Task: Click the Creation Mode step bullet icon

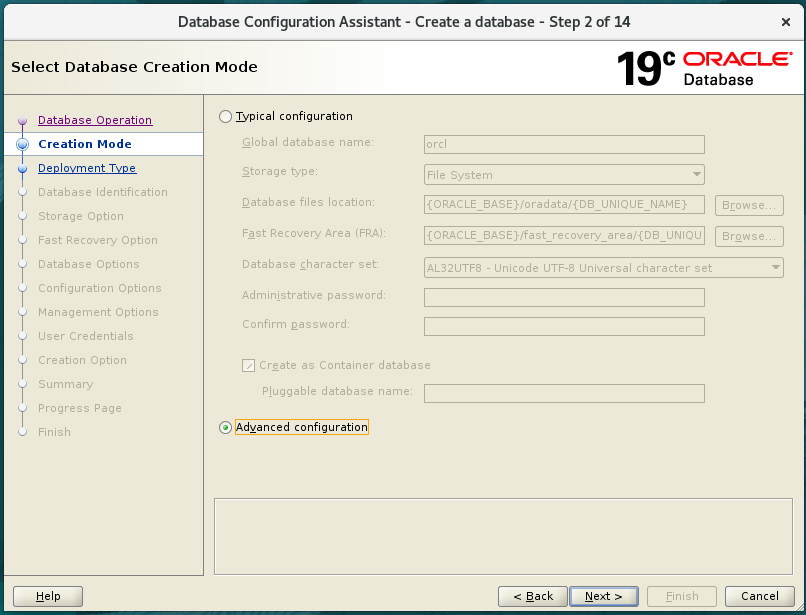Action: pos(22,144)
